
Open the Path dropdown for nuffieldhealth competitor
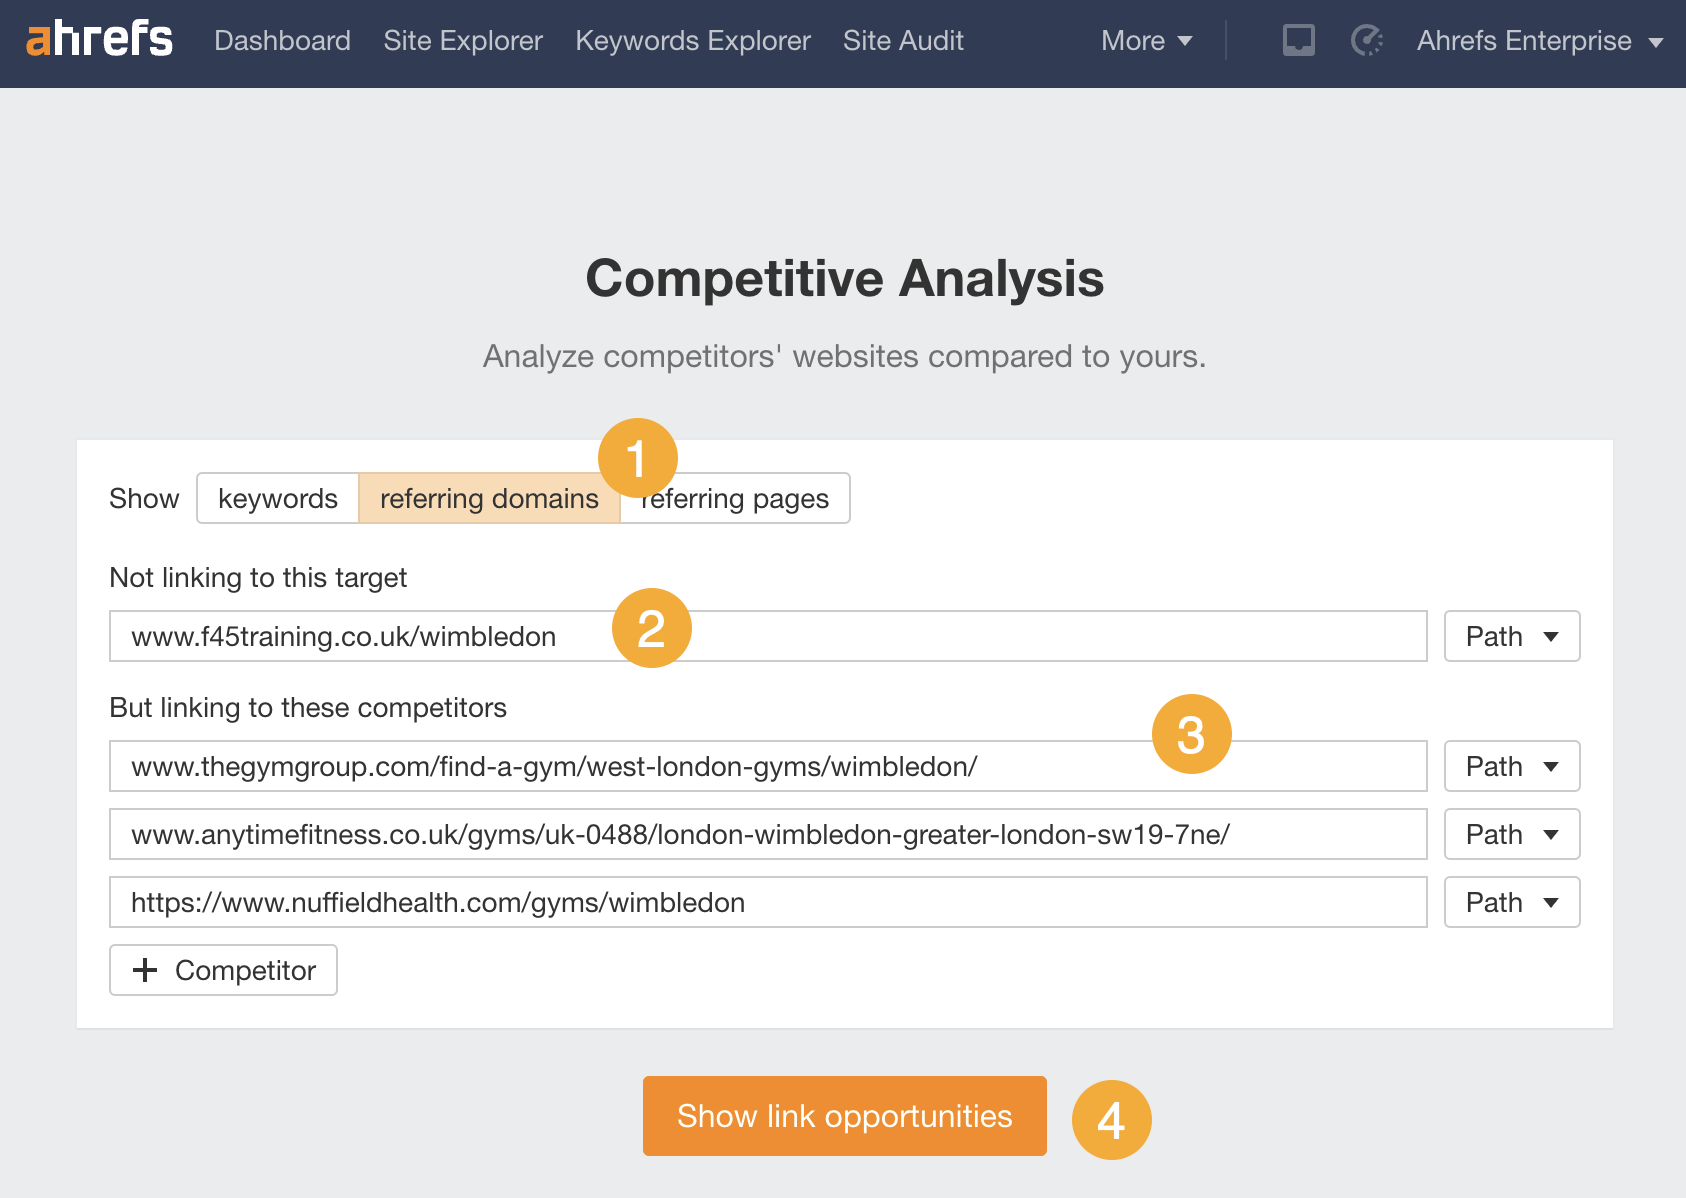pos(1511,902)
